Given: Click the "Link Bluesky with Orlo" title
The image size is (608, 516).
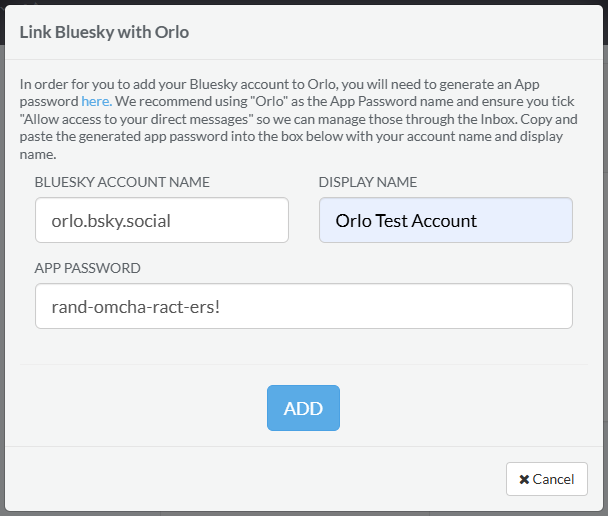Looking at the screenshot, I should (104, 32).
